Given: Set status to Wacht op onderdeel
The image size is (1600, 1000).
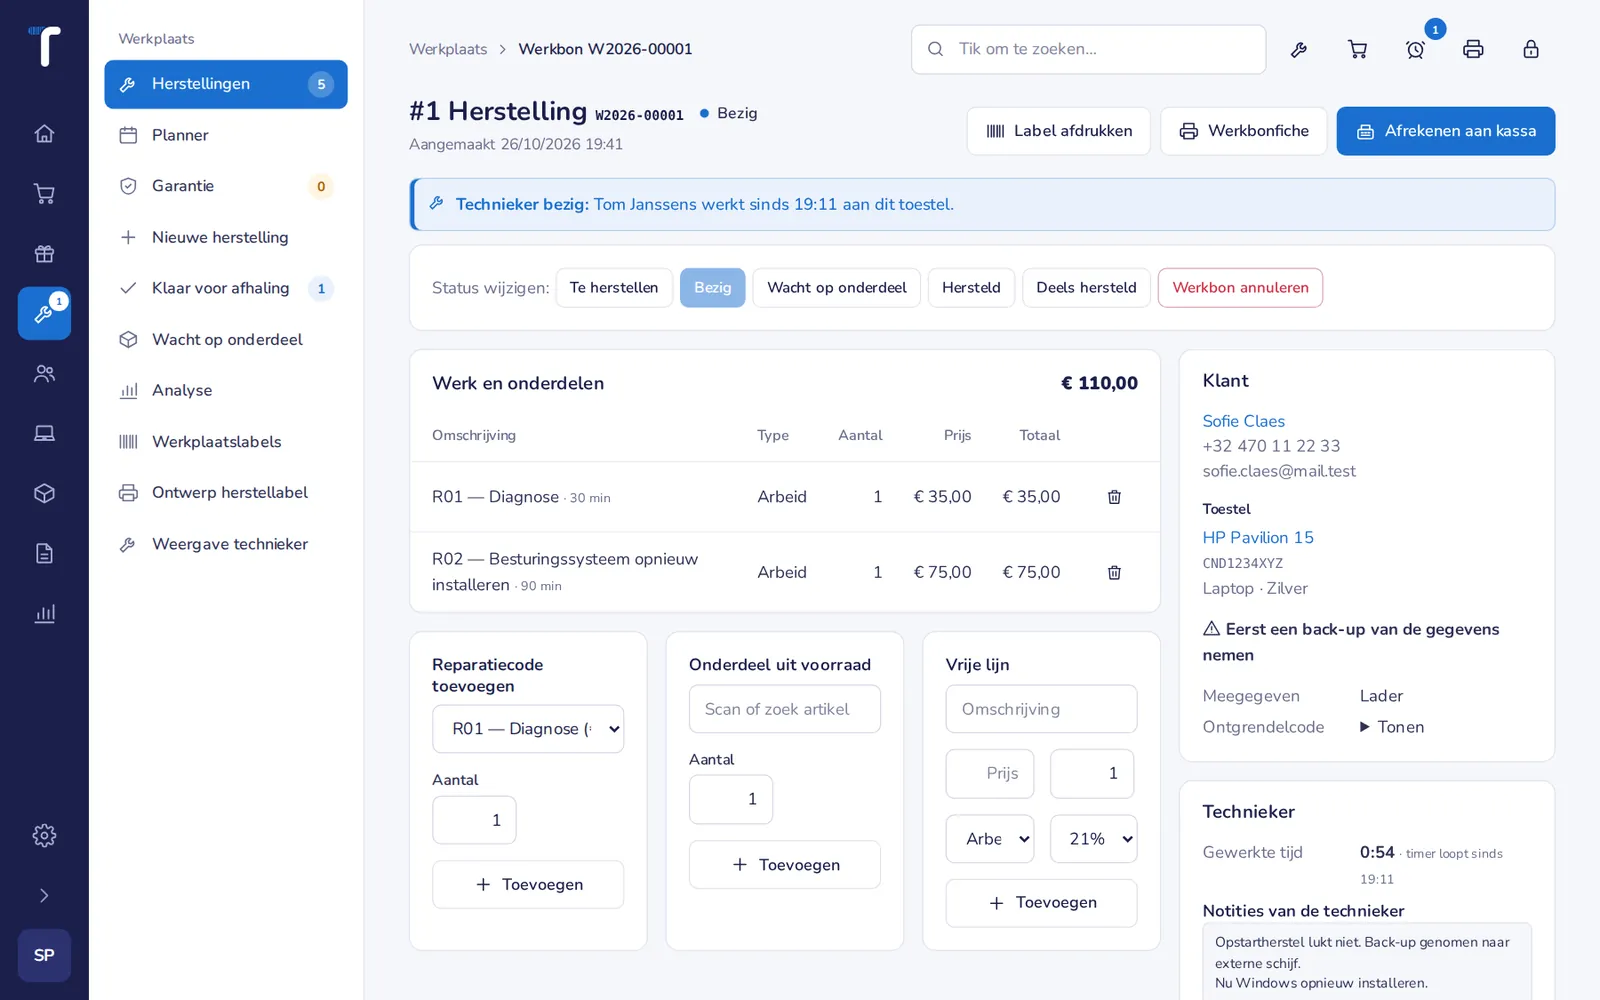Looking at the screenshot, I should (x=837, y=288).
